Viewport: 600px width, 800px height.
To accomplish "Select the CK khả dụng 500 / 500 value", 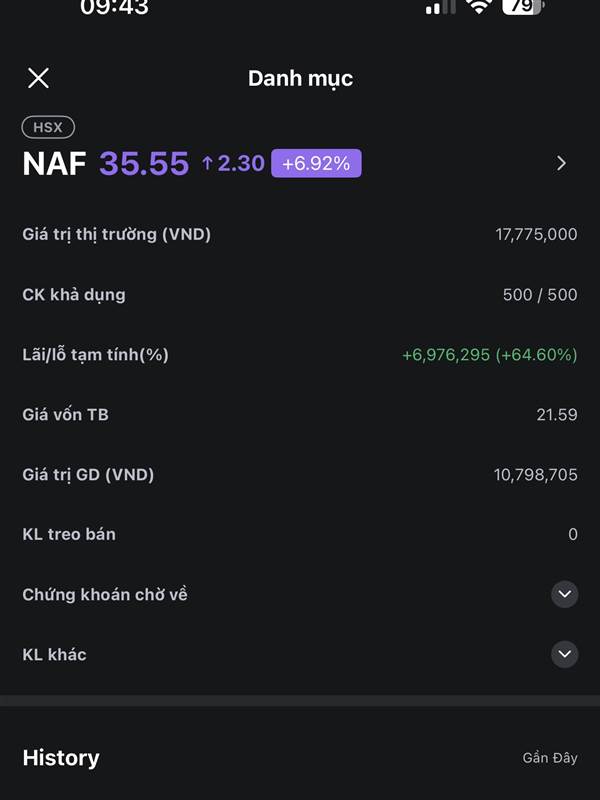I will click(540, 295).
